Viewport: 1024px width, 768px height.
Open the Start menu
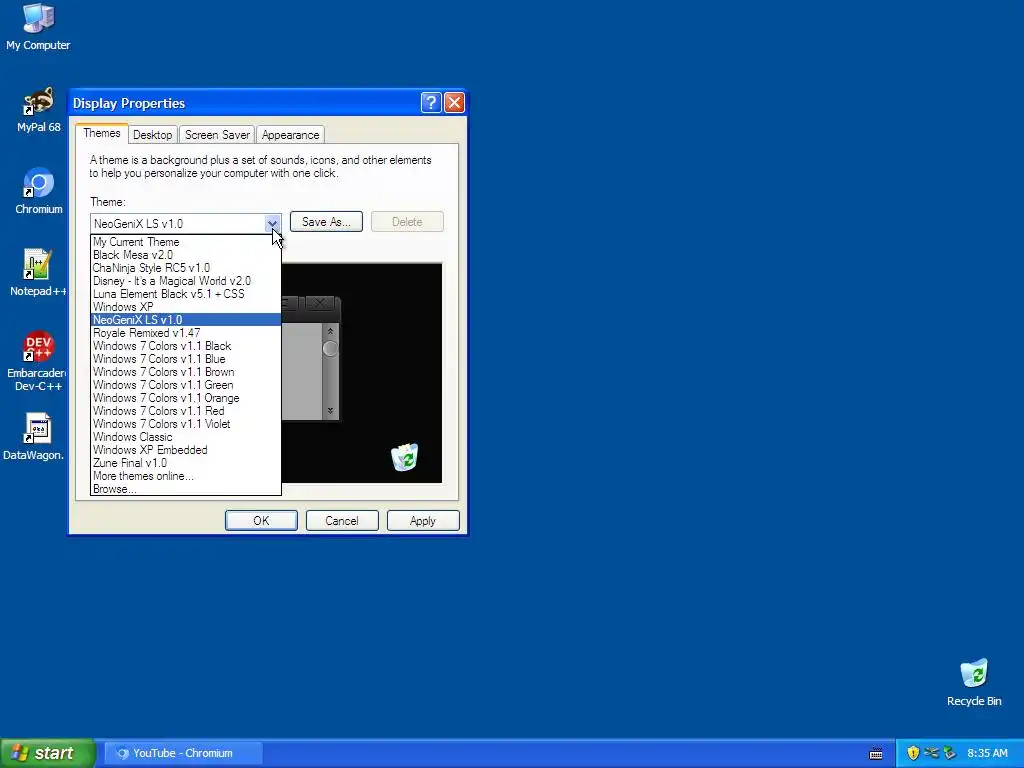point(48,753)
